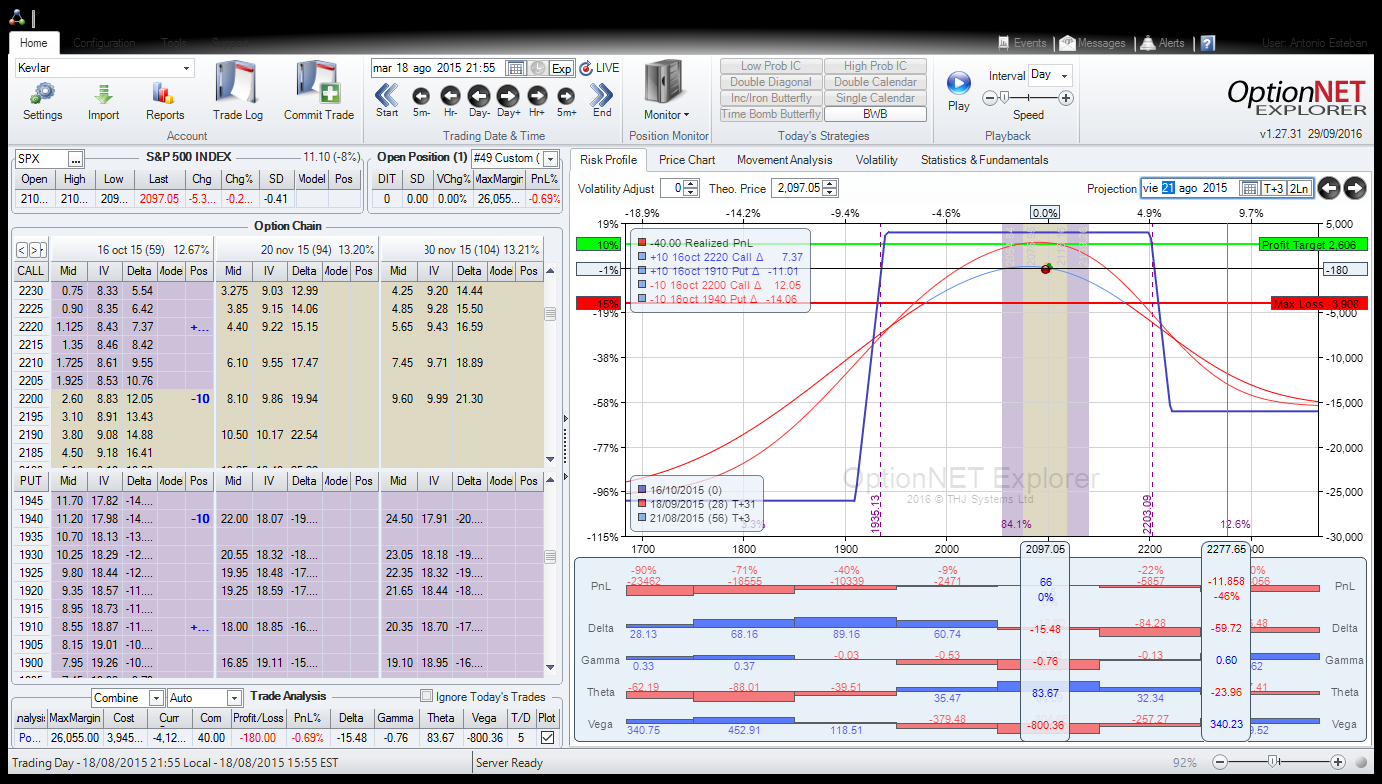1382x784 pixels.
Task: Open the Reports chart icon
Action: (164, 94)
